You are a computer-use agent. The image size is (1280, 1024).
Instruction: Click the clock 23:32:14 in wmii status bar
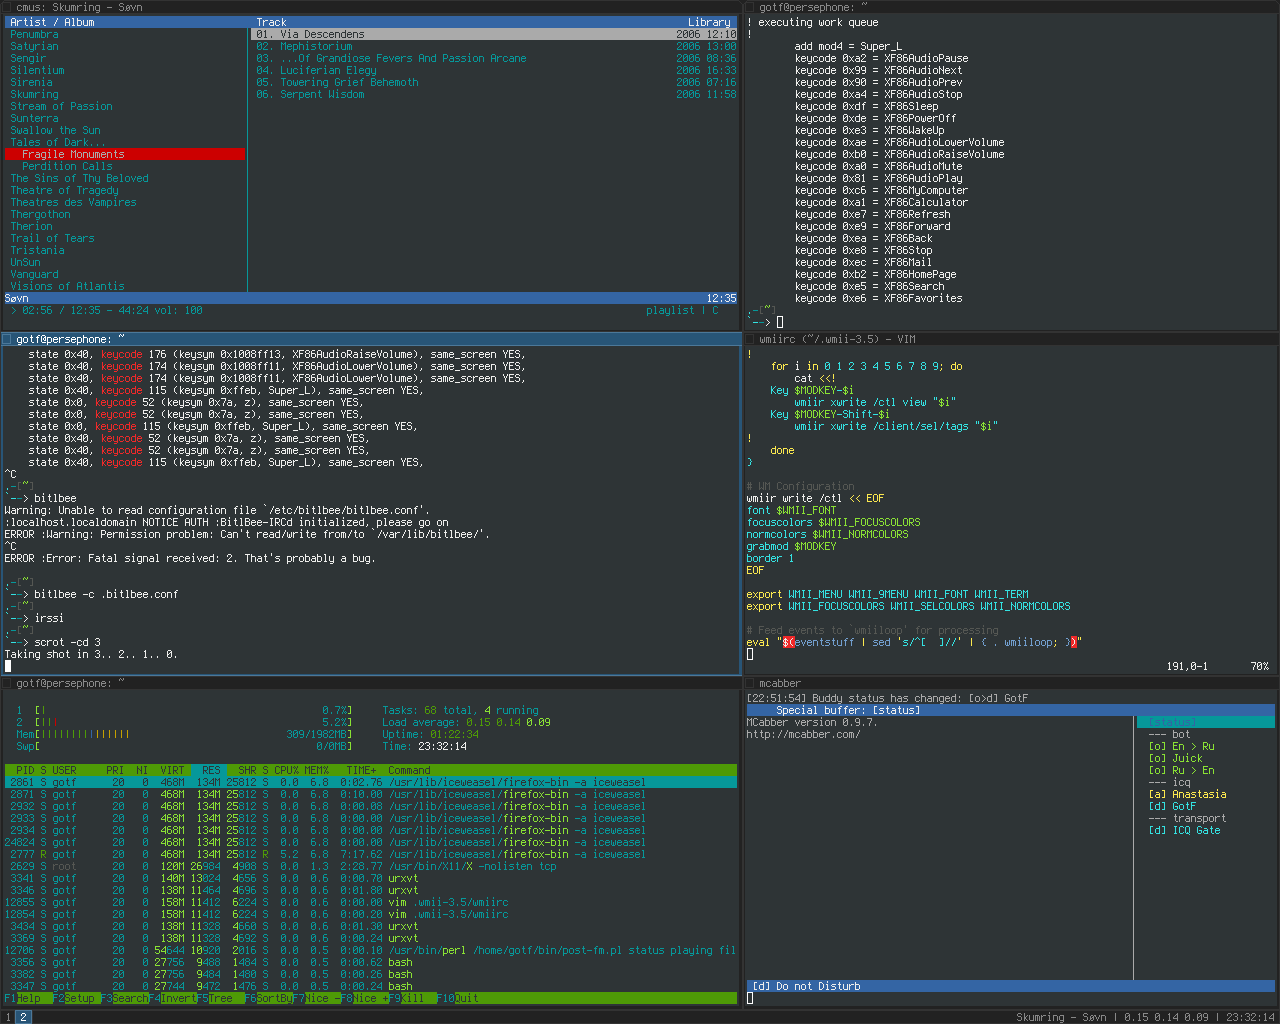pos(1251,1017)
